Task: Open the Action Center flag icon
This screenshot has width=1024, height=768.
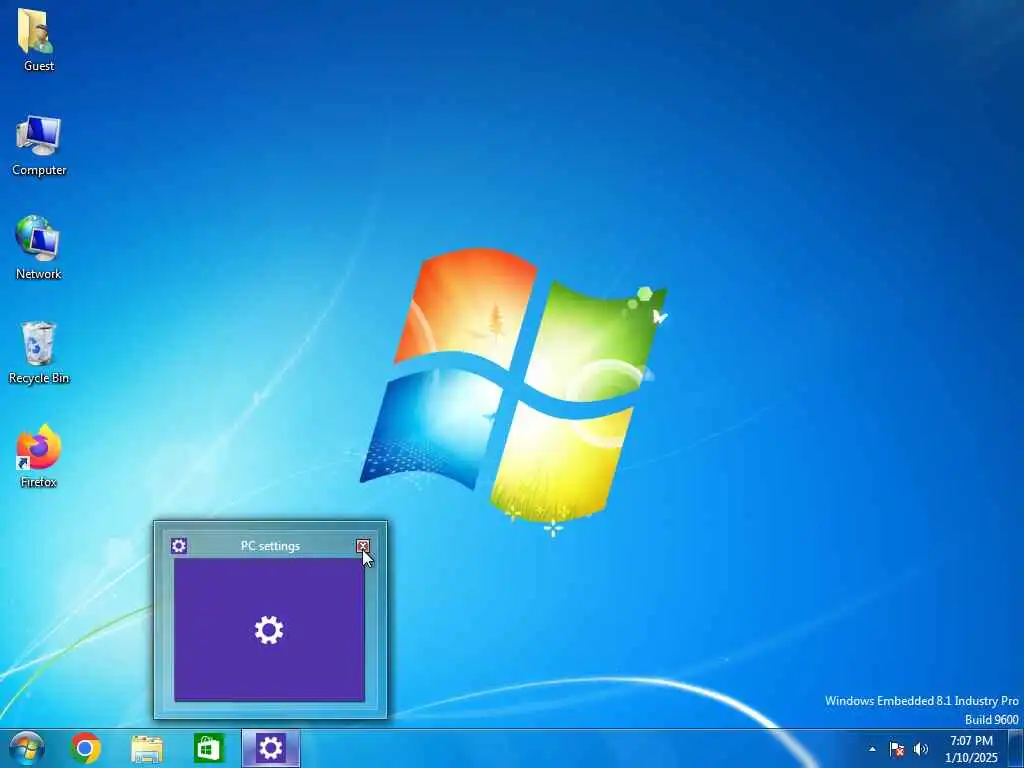Action: click(897, 749)
